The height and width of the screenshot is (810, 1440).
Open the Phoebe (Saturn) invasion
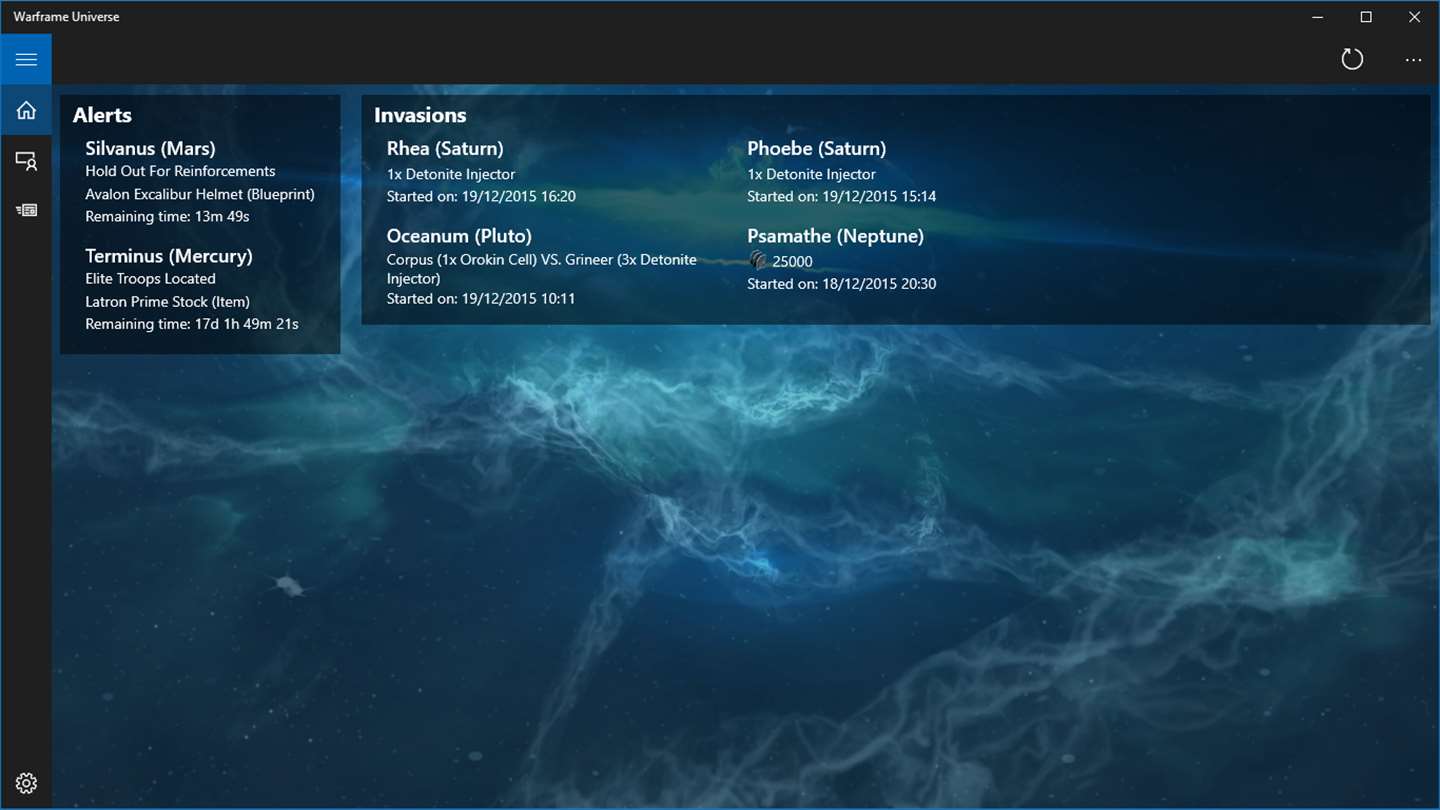point(817,149)
